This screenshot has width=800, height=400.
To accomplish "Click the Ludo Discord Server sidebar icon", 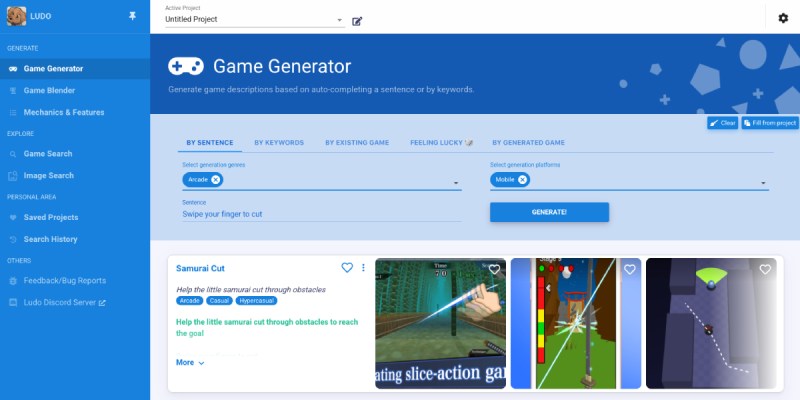I will [x=13, y=303].
